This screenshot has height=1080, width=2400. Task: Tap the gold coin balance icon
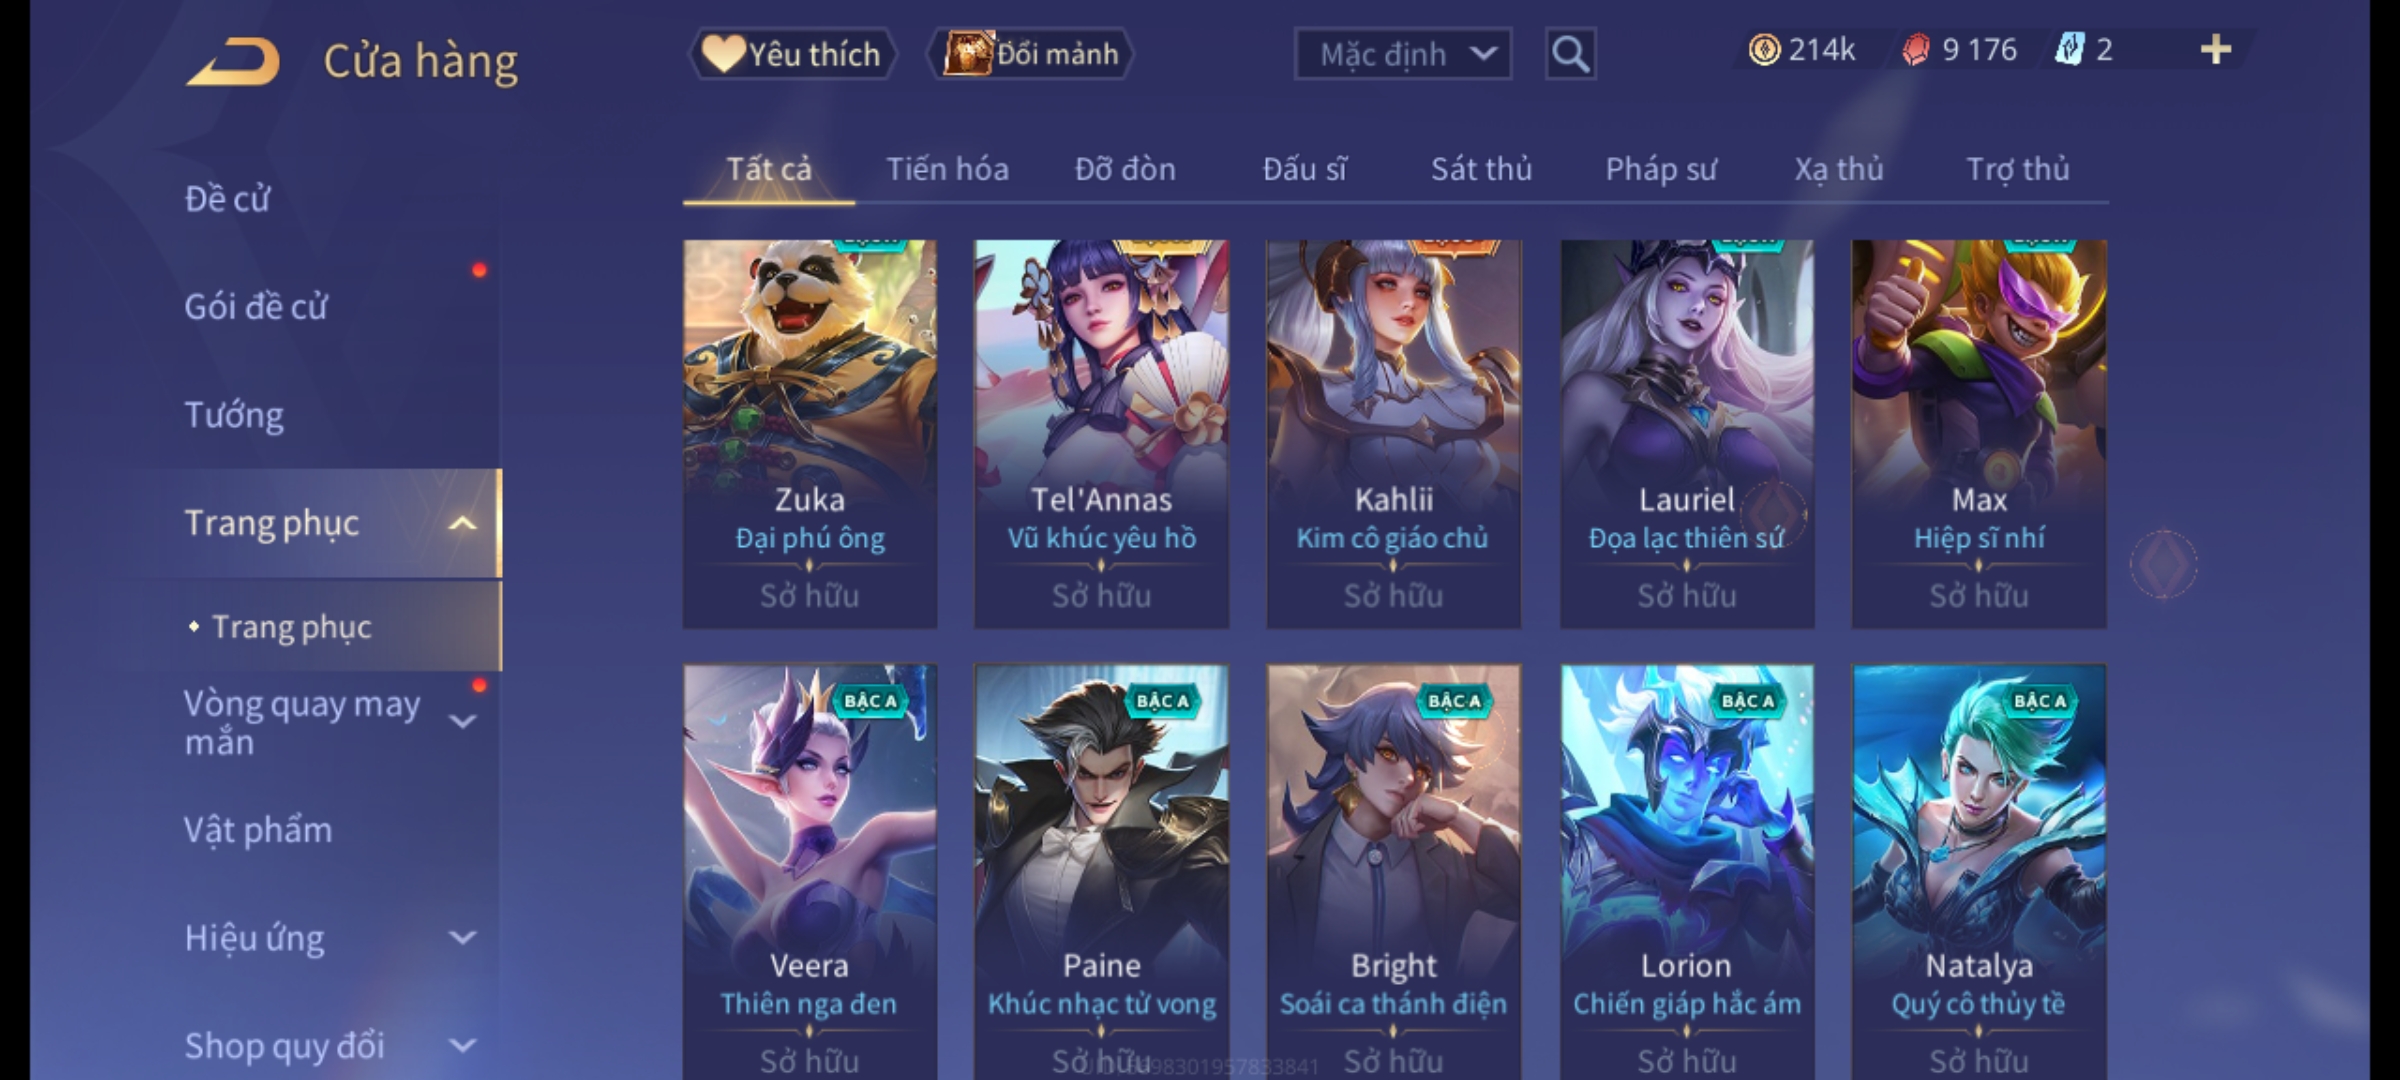pos(1764,49)
